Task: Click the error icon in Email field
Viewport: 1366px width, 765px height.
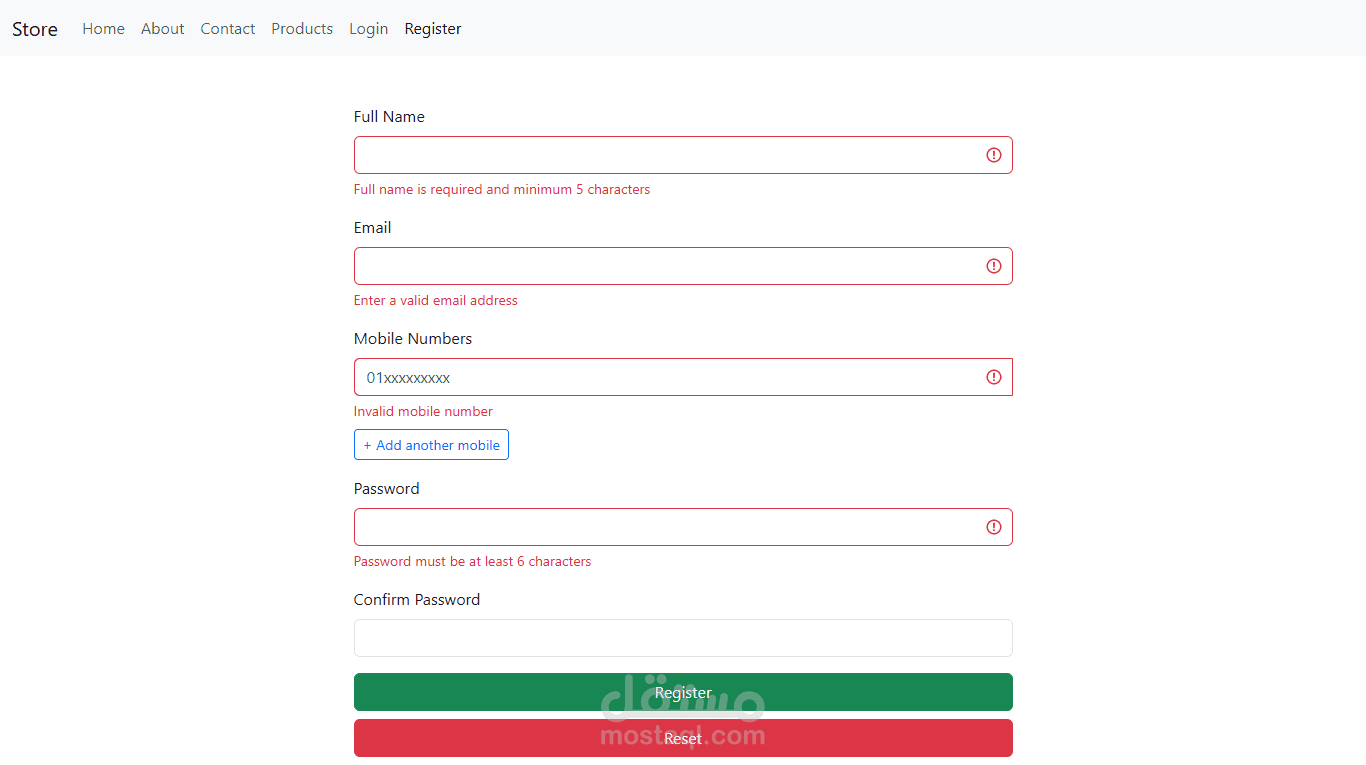Action: coord(993,266)
